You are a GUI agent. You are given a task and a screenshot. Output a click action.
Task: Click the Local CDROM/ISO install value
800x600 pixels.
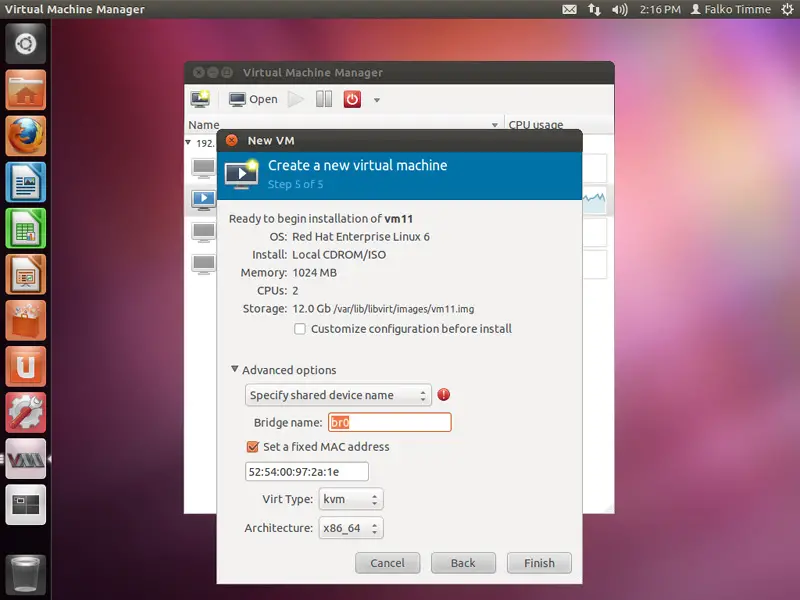point(339,255)
